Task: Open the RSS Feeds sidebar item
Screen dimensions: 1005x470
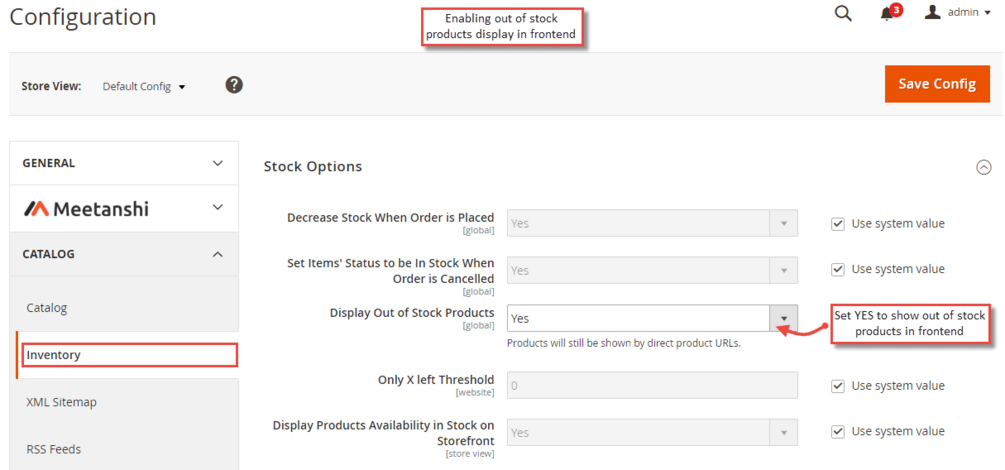Action: coord(54,449)
